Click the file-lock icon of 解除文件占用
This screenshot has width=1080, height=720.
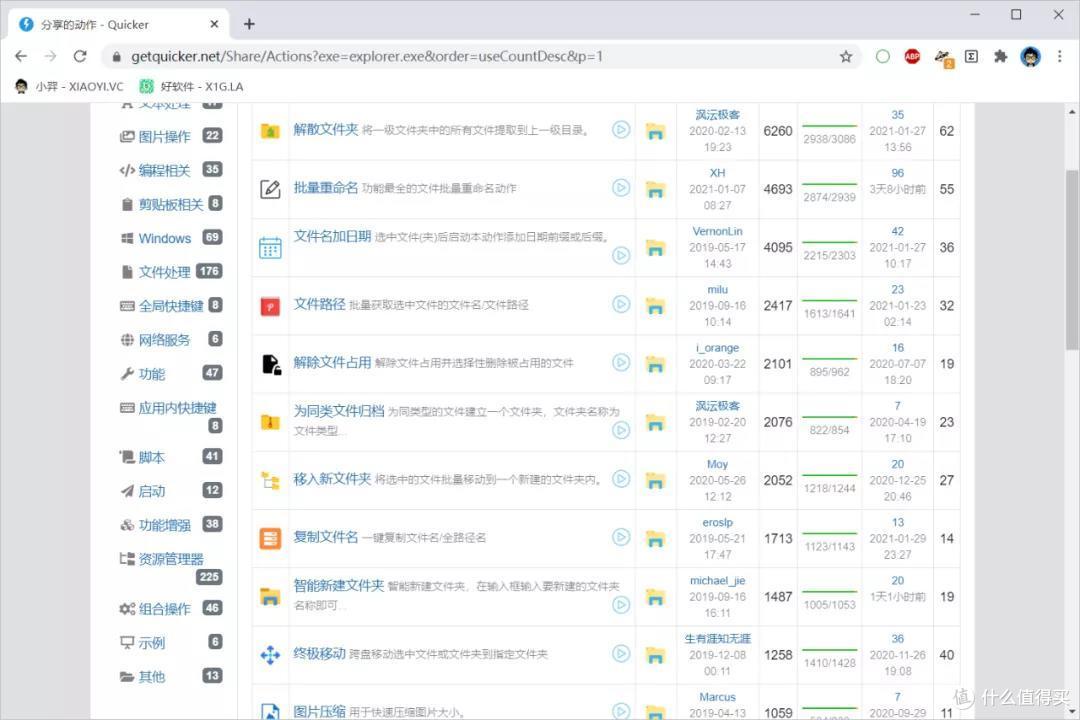271,364
